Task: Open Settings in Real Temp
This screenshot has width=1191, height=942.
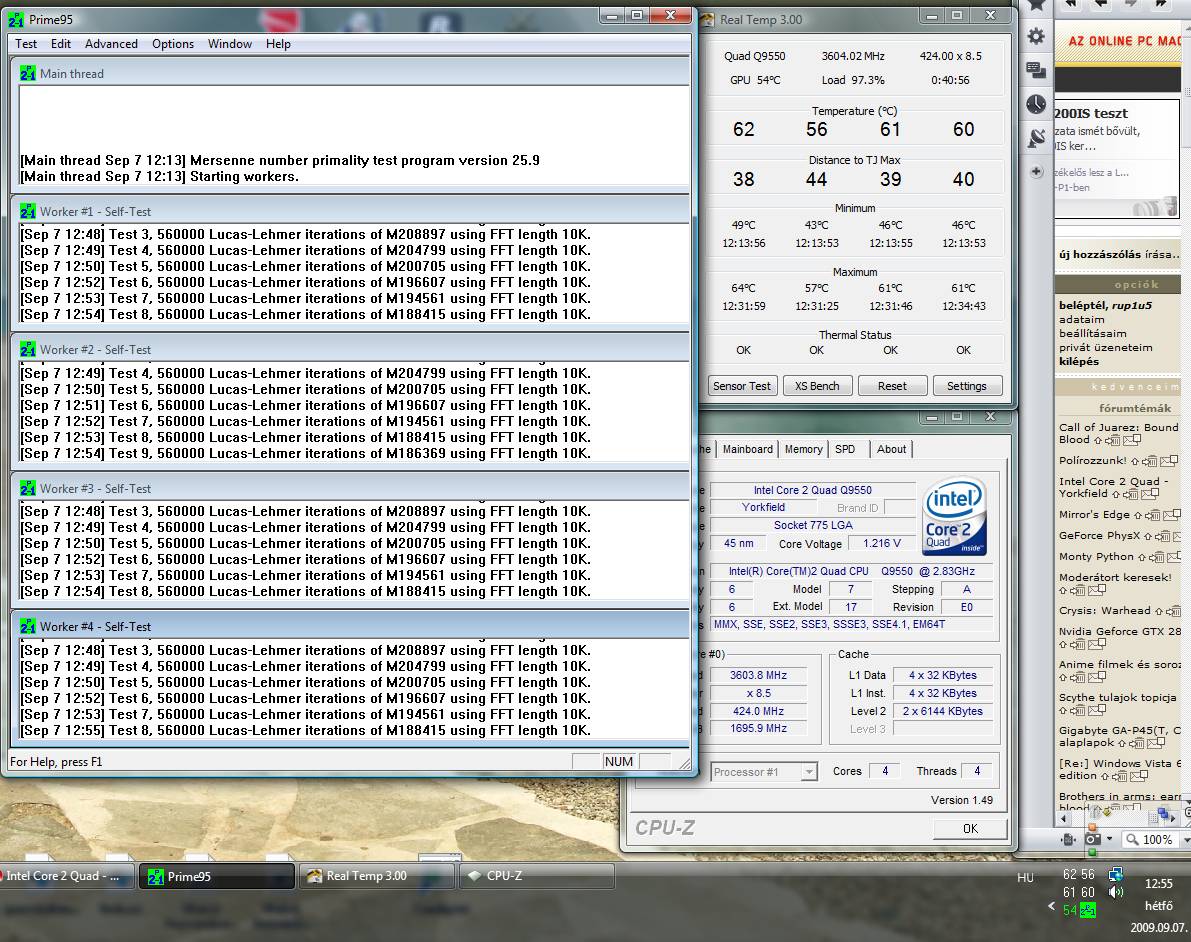Action: (966, 386)
